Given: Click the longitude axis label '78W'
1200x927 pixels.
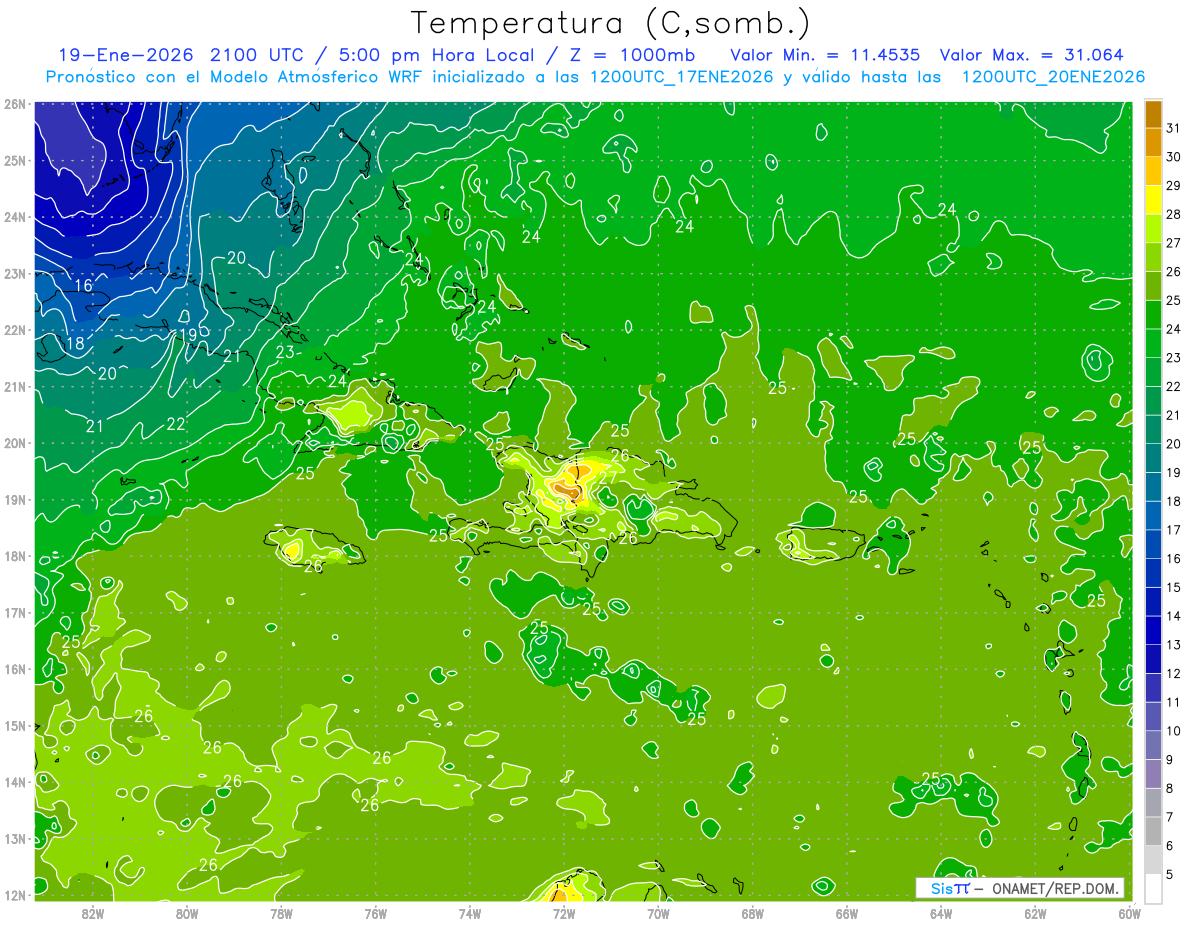Looking at the screenshot, I should [281, 913].
